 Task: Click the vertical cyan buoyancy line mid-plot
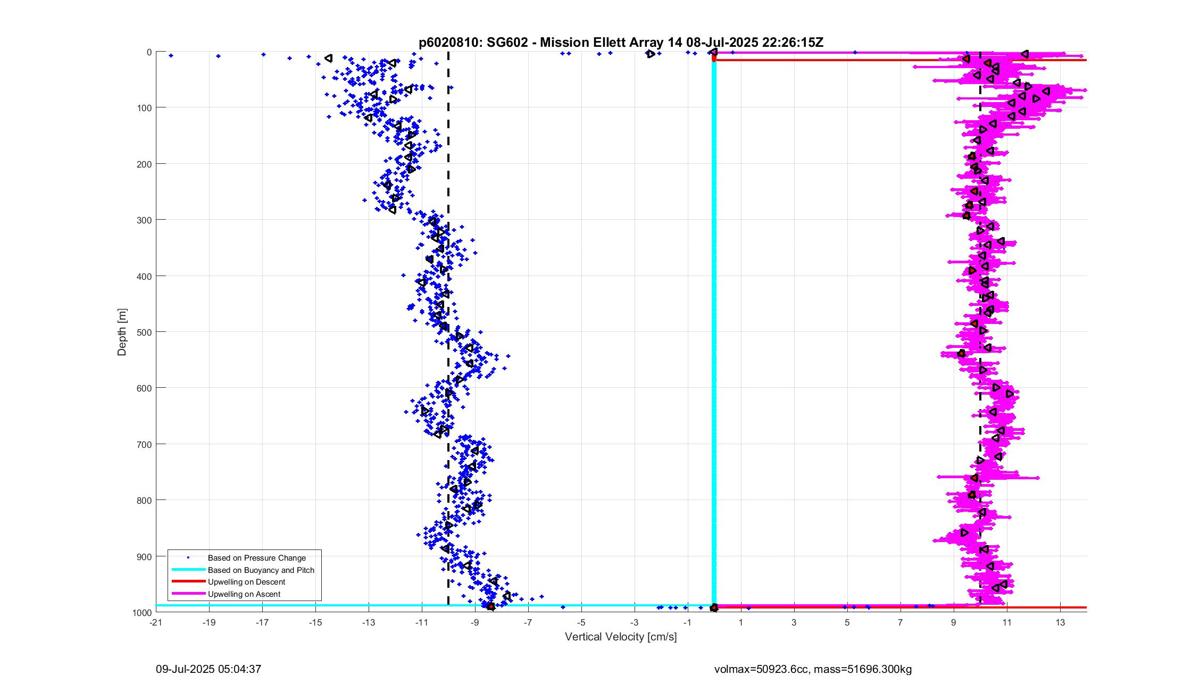pos(714,330)
